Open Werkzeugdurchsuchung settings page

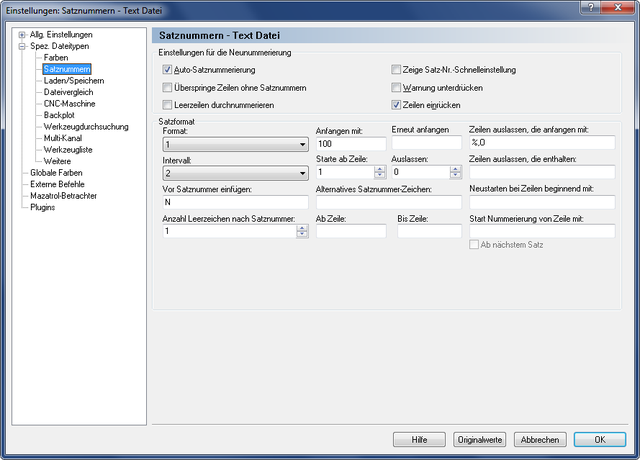(x=86, y=127)
